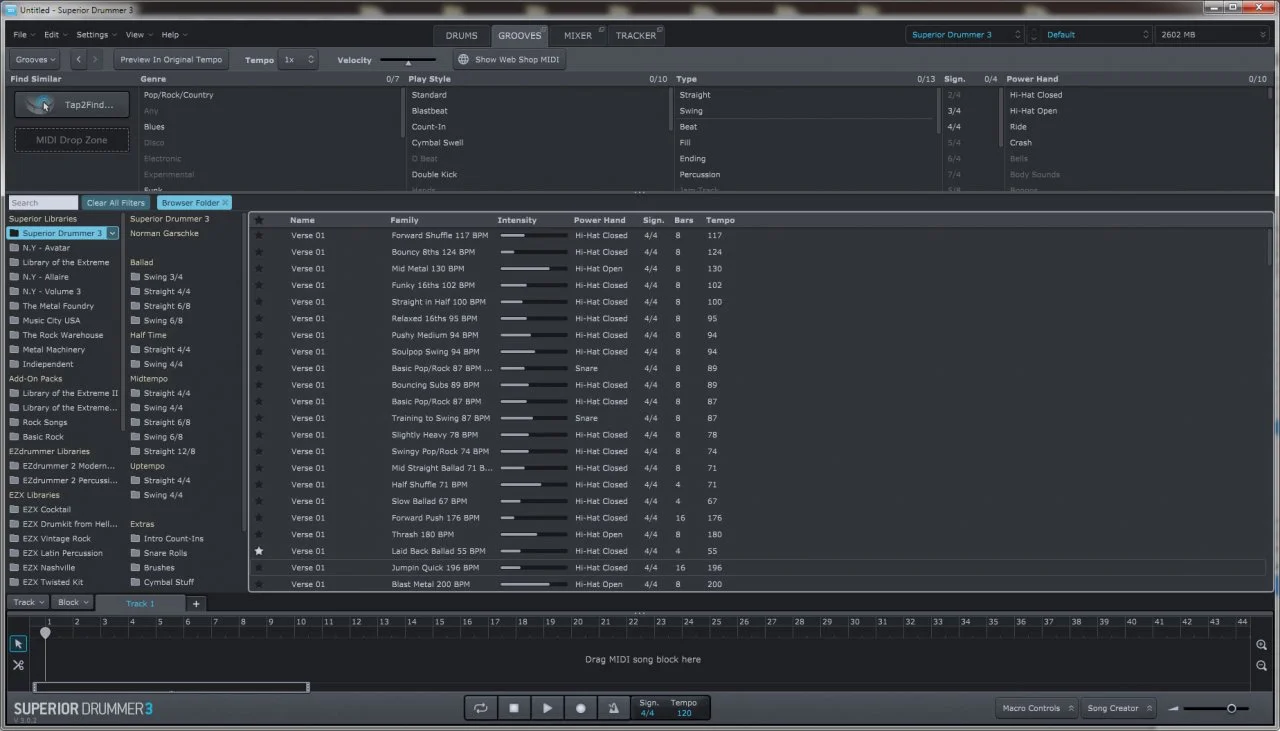Toggle favorite star for Thrash 180 BPM
The height and width of the screenshot is (731, 1280).
point(259,534)
